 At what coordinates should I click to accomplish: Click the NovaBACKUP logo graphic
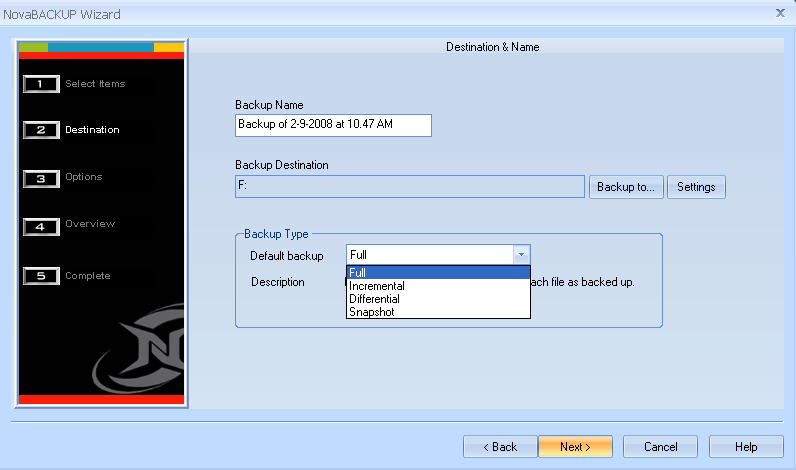point(138,348)
